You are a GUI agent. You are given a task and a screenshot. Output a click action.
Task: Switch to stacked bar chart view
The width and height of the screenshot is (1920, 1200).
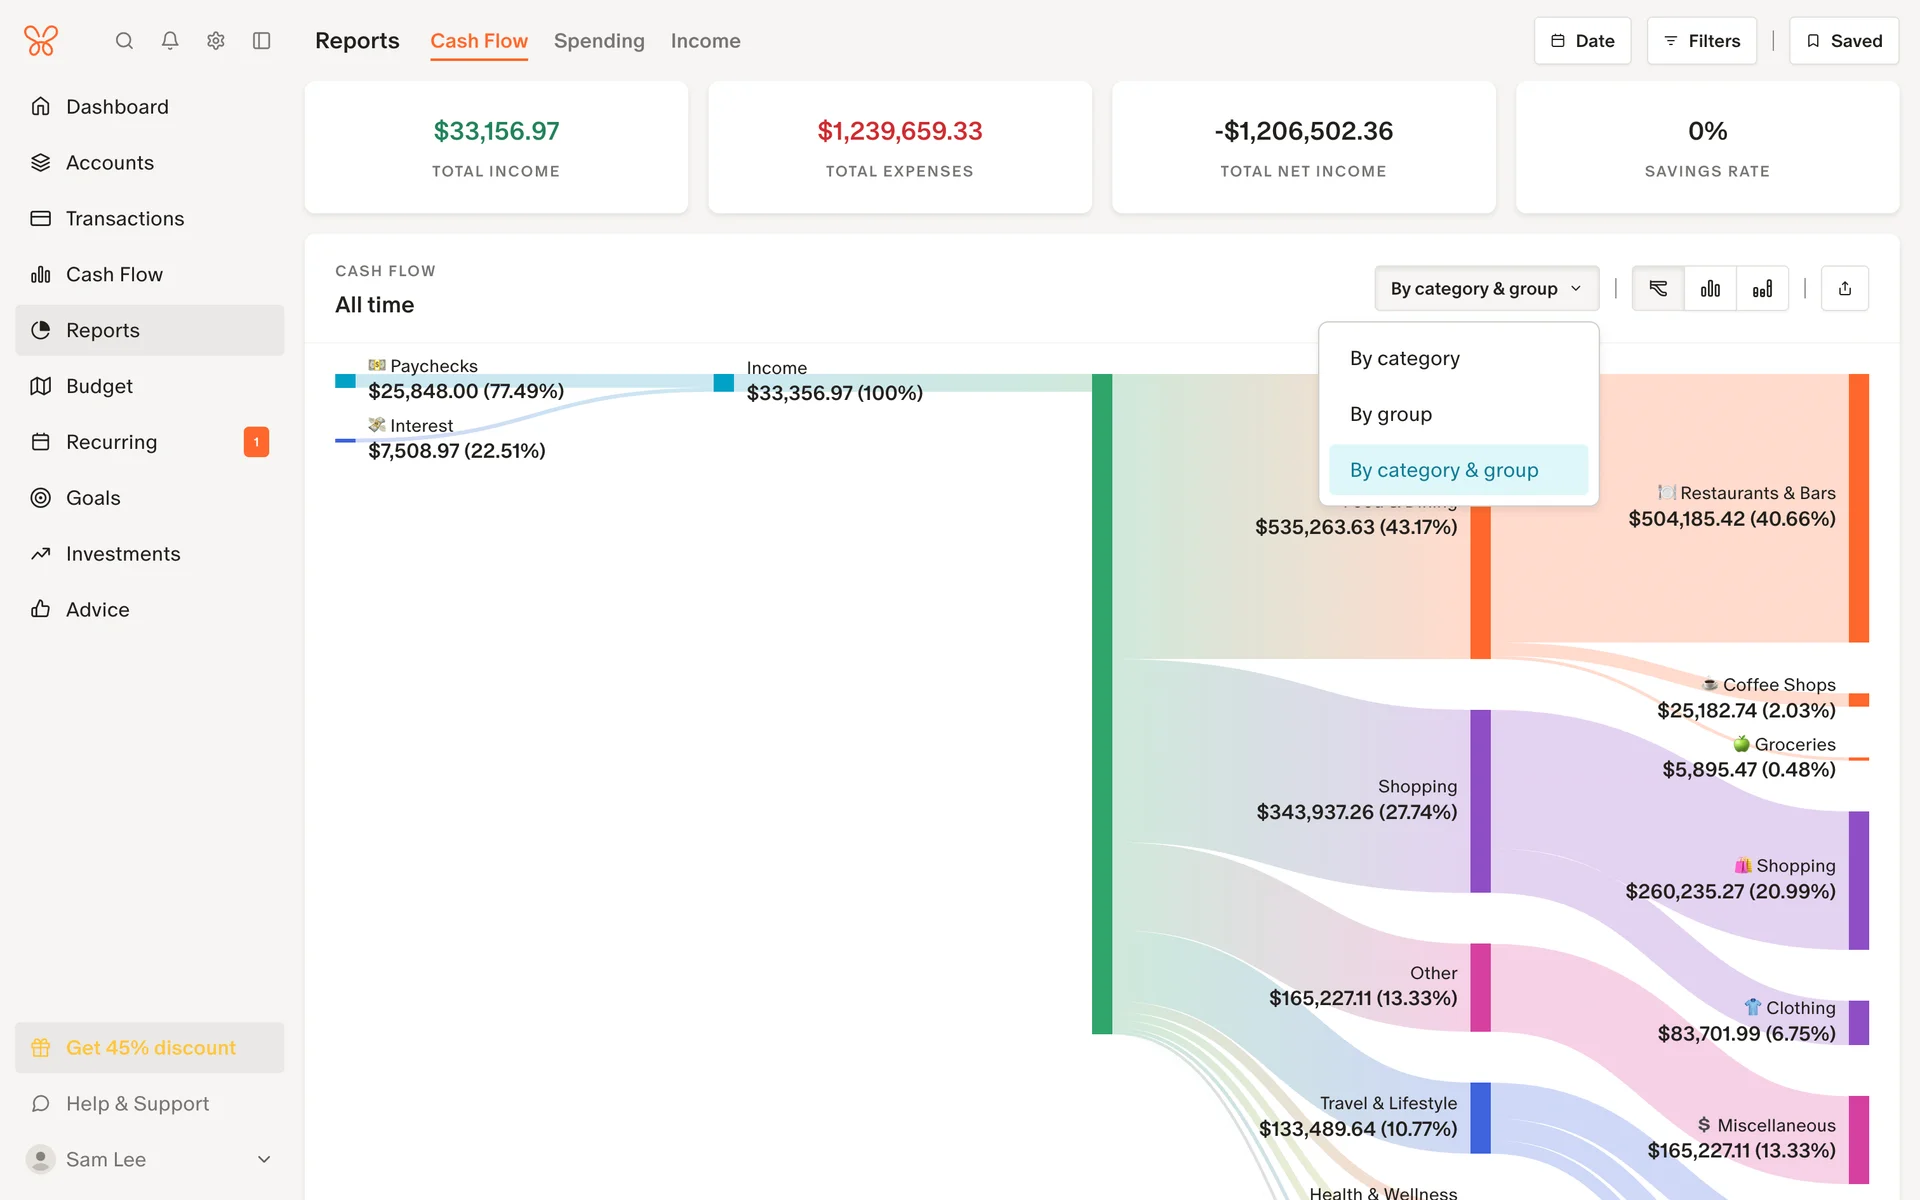point(1762,289)
